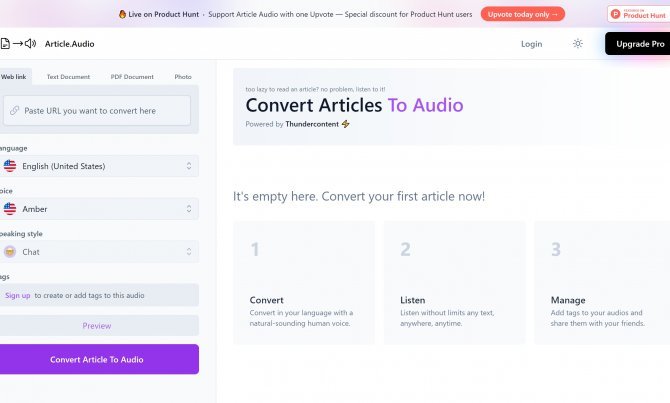Click 'Support Article Audio with one Upvote' text
Screen dimensions: 670x403
pyautogui.click(x=340, y=14)
